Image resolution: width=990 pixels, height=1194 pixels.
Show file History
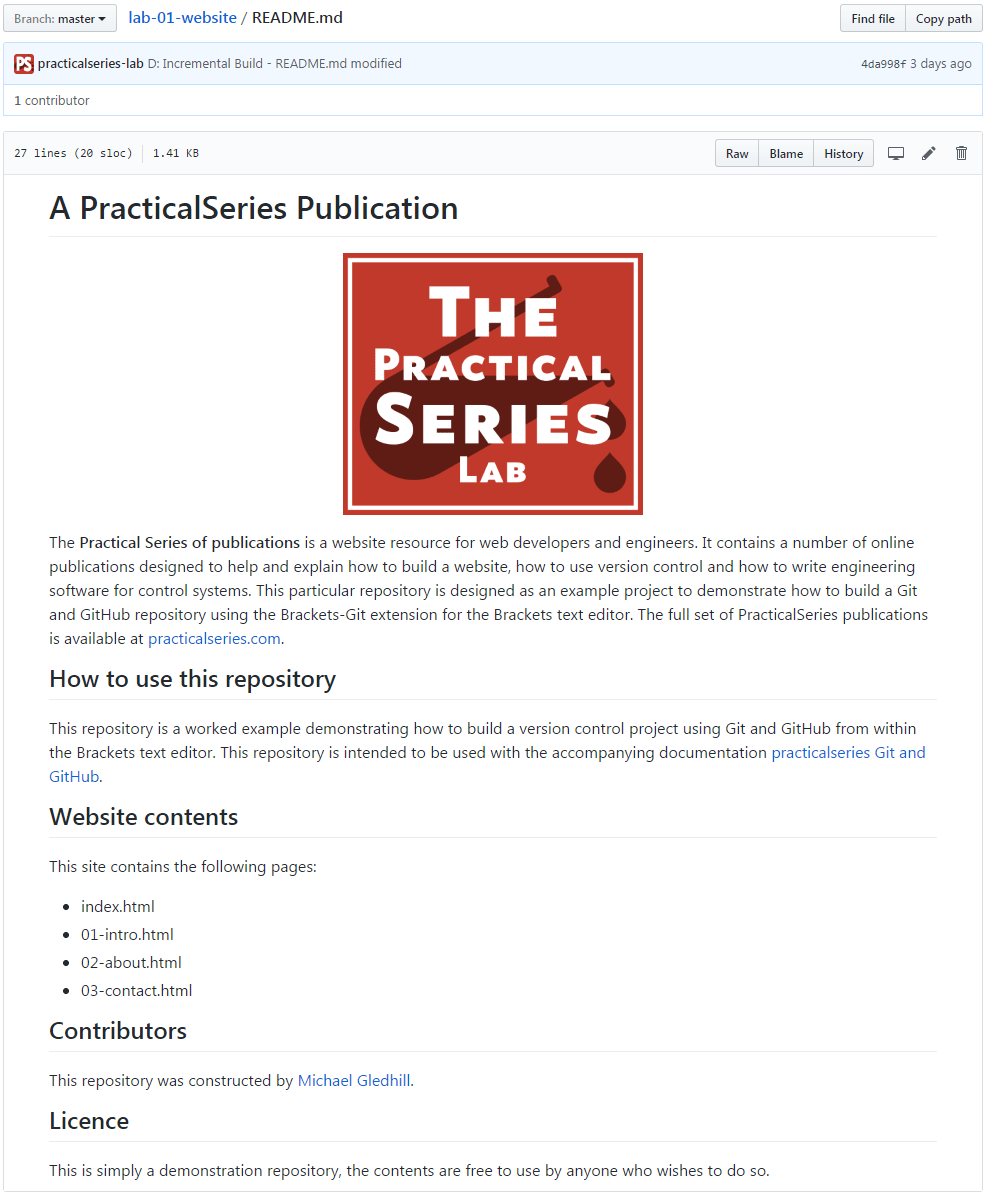click(x=843, y=153)
